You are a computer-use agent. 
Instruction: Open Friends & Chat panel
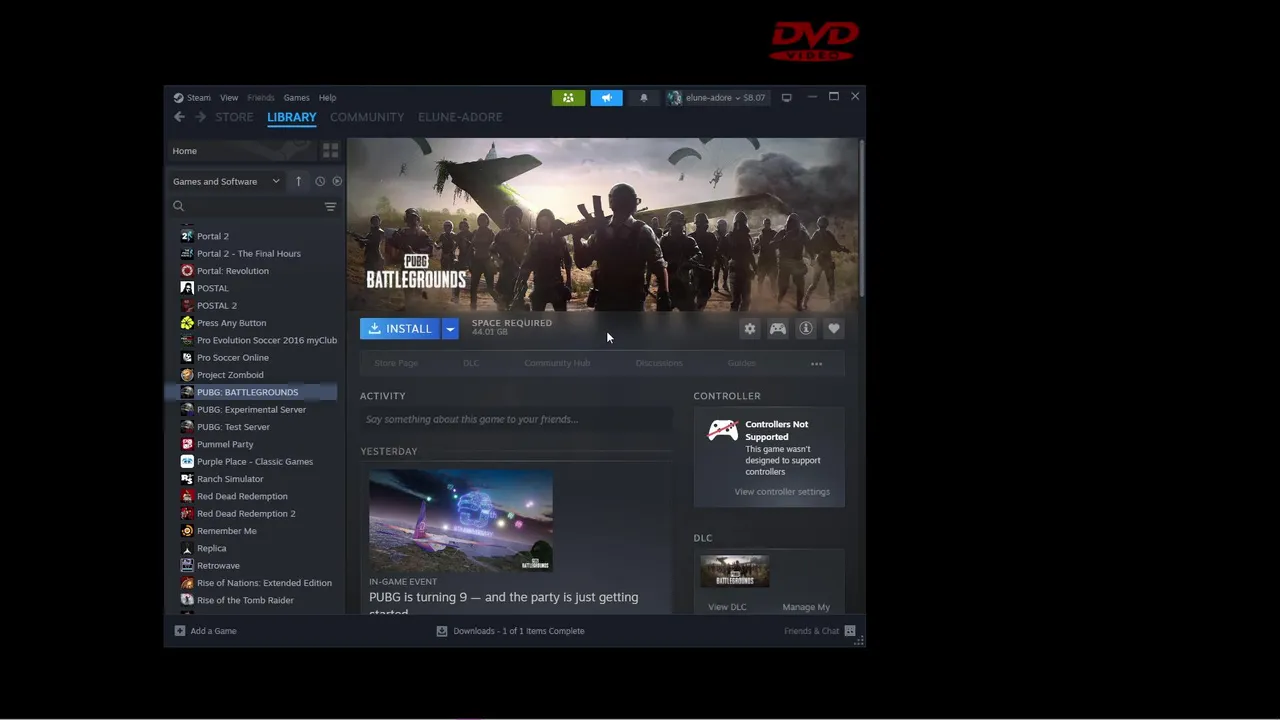(819, 631)
